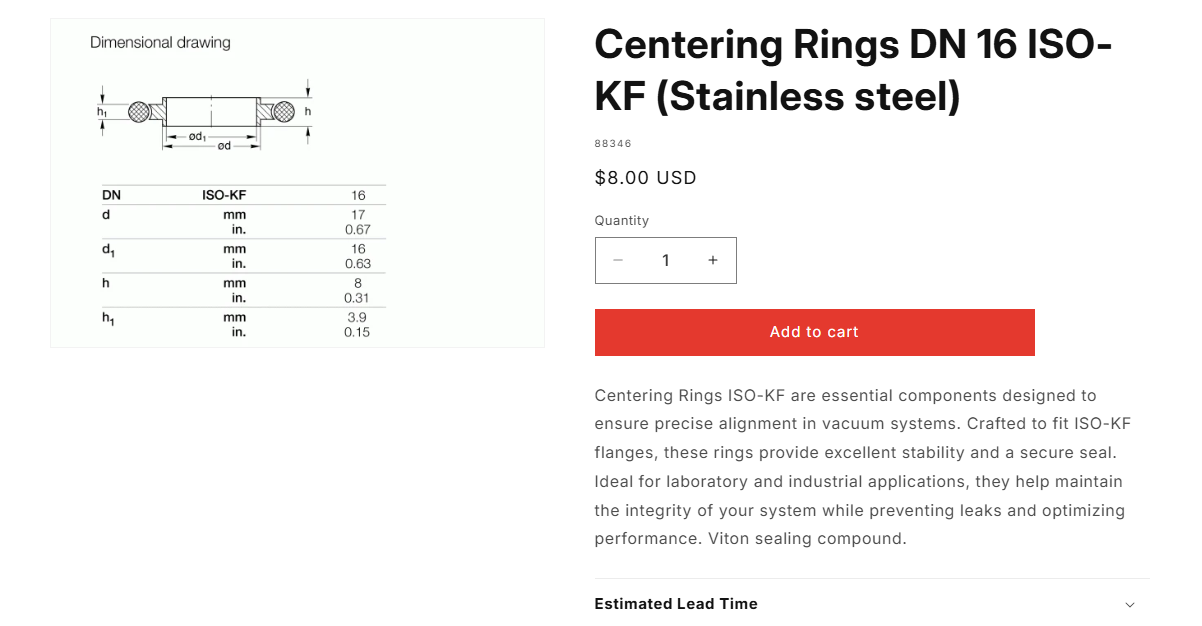Click the d row value 17 mm

pos(358,215)
